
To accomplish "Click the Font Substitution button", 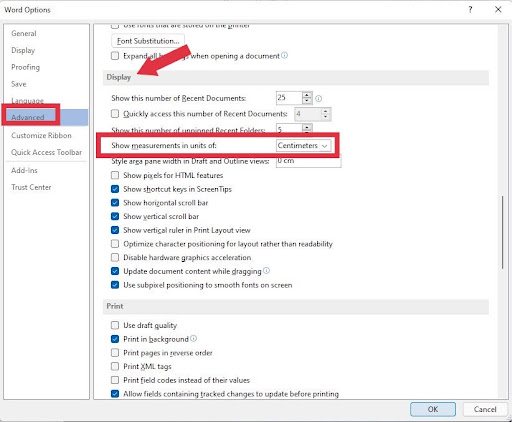I will tap(148, 41).
